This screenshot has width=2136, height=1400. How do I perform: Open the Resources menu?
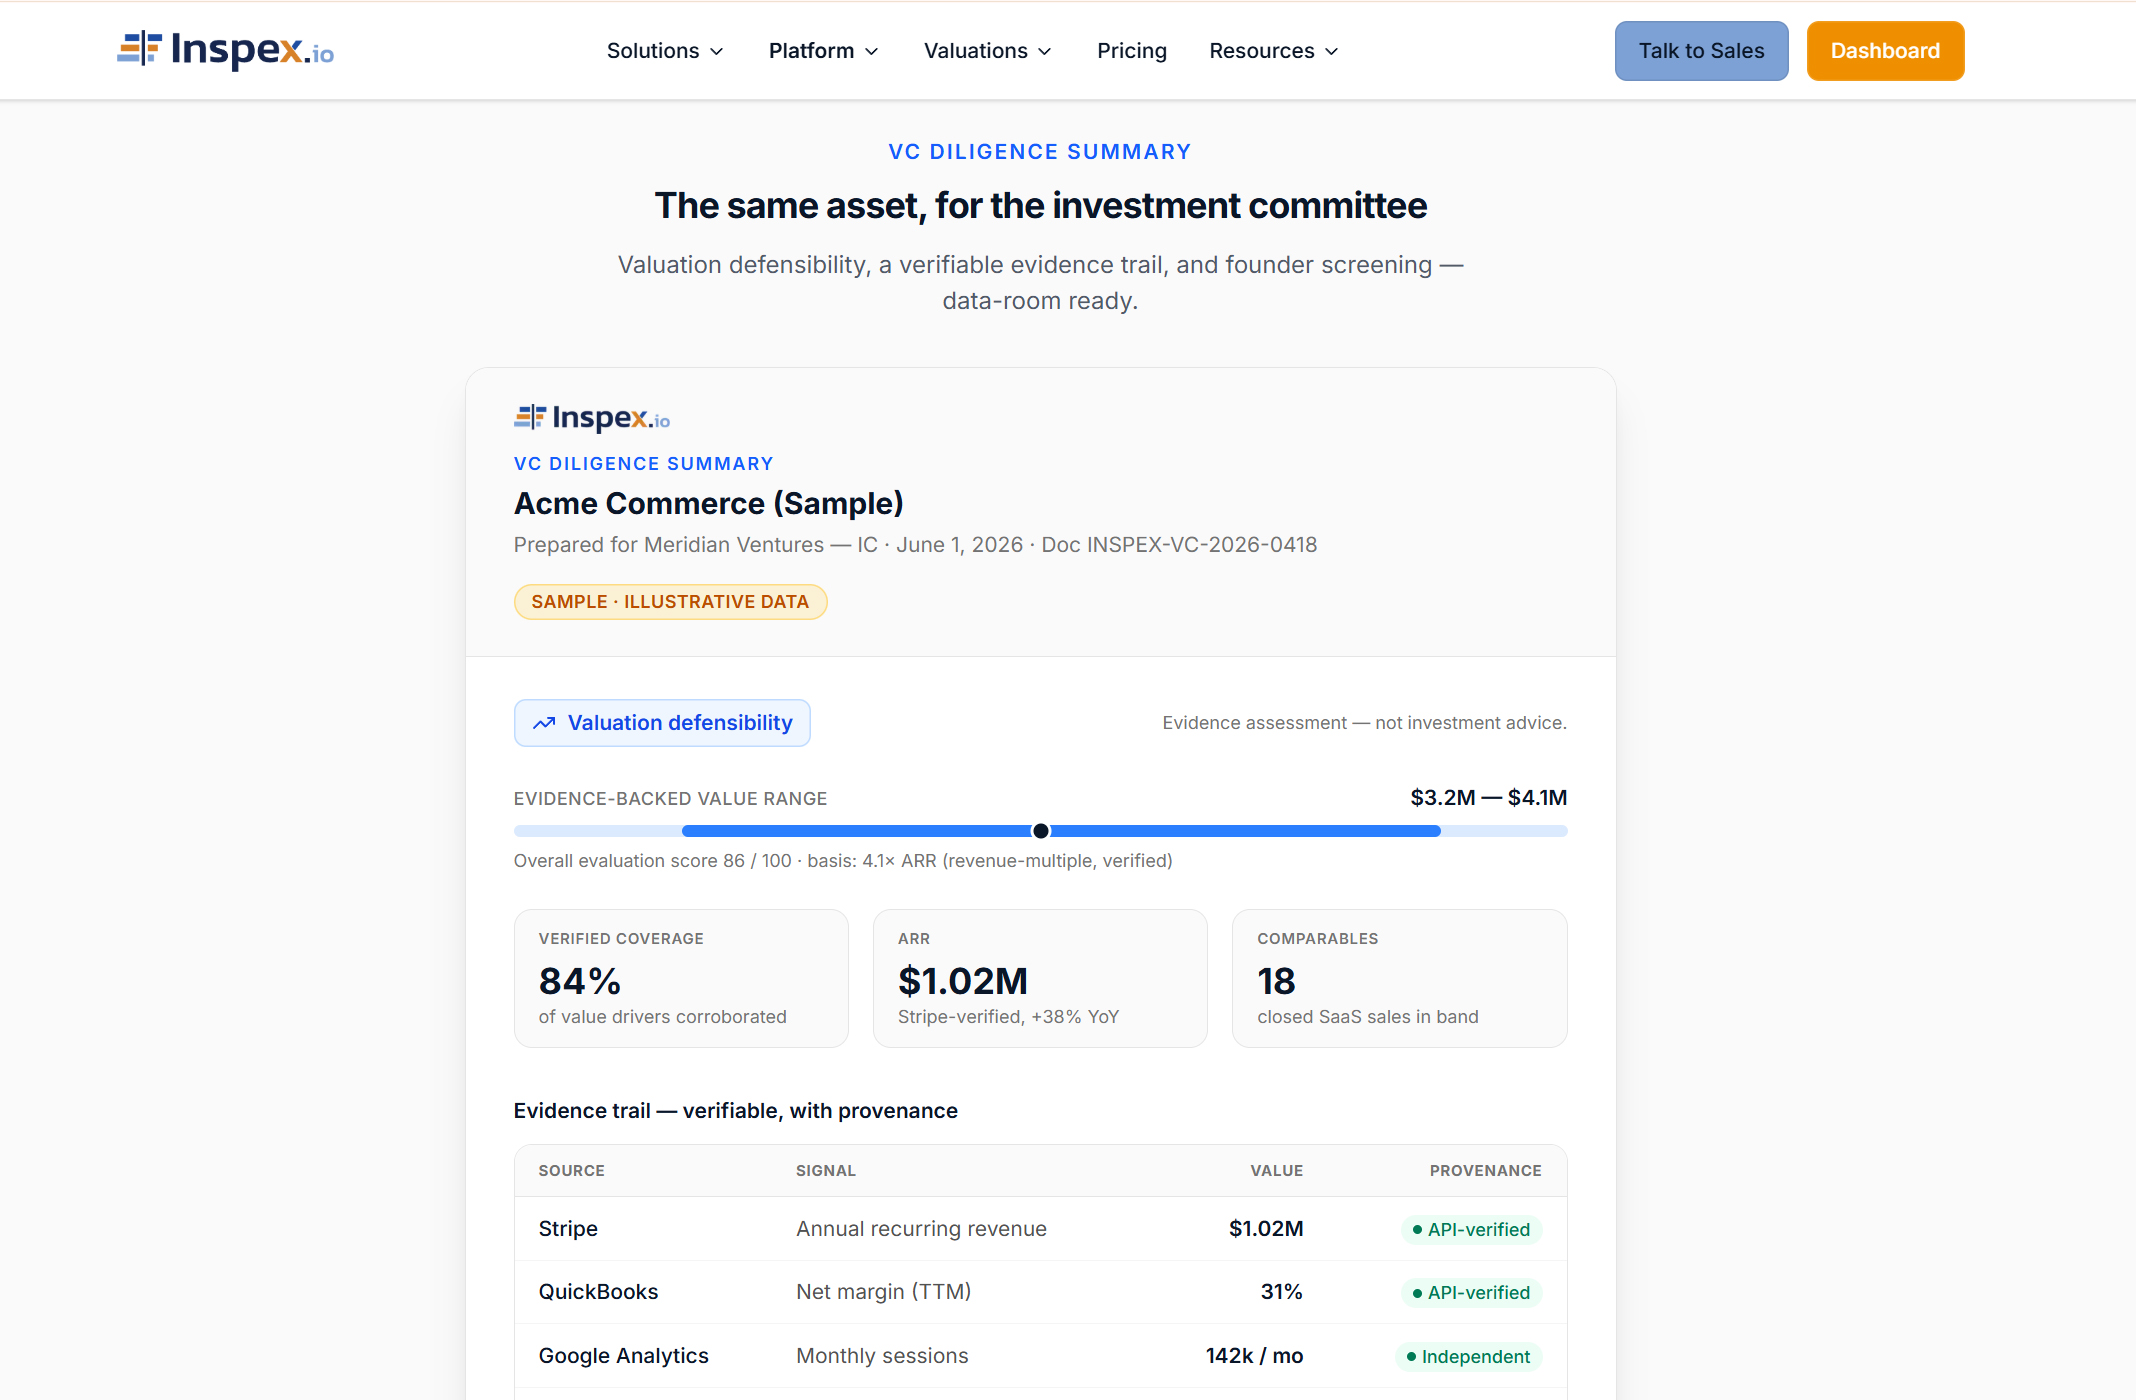click(1274, 51)
